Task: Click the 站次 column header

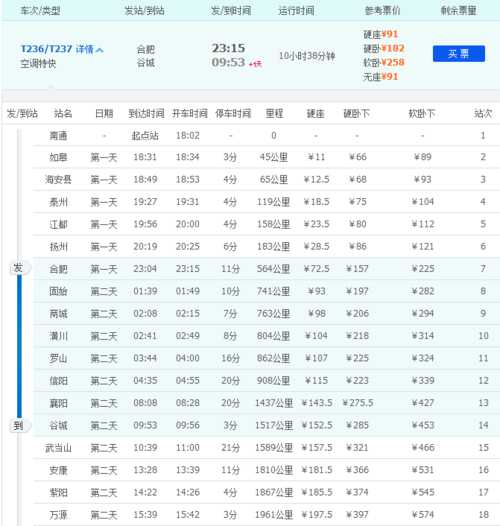Action: (483, 113)
